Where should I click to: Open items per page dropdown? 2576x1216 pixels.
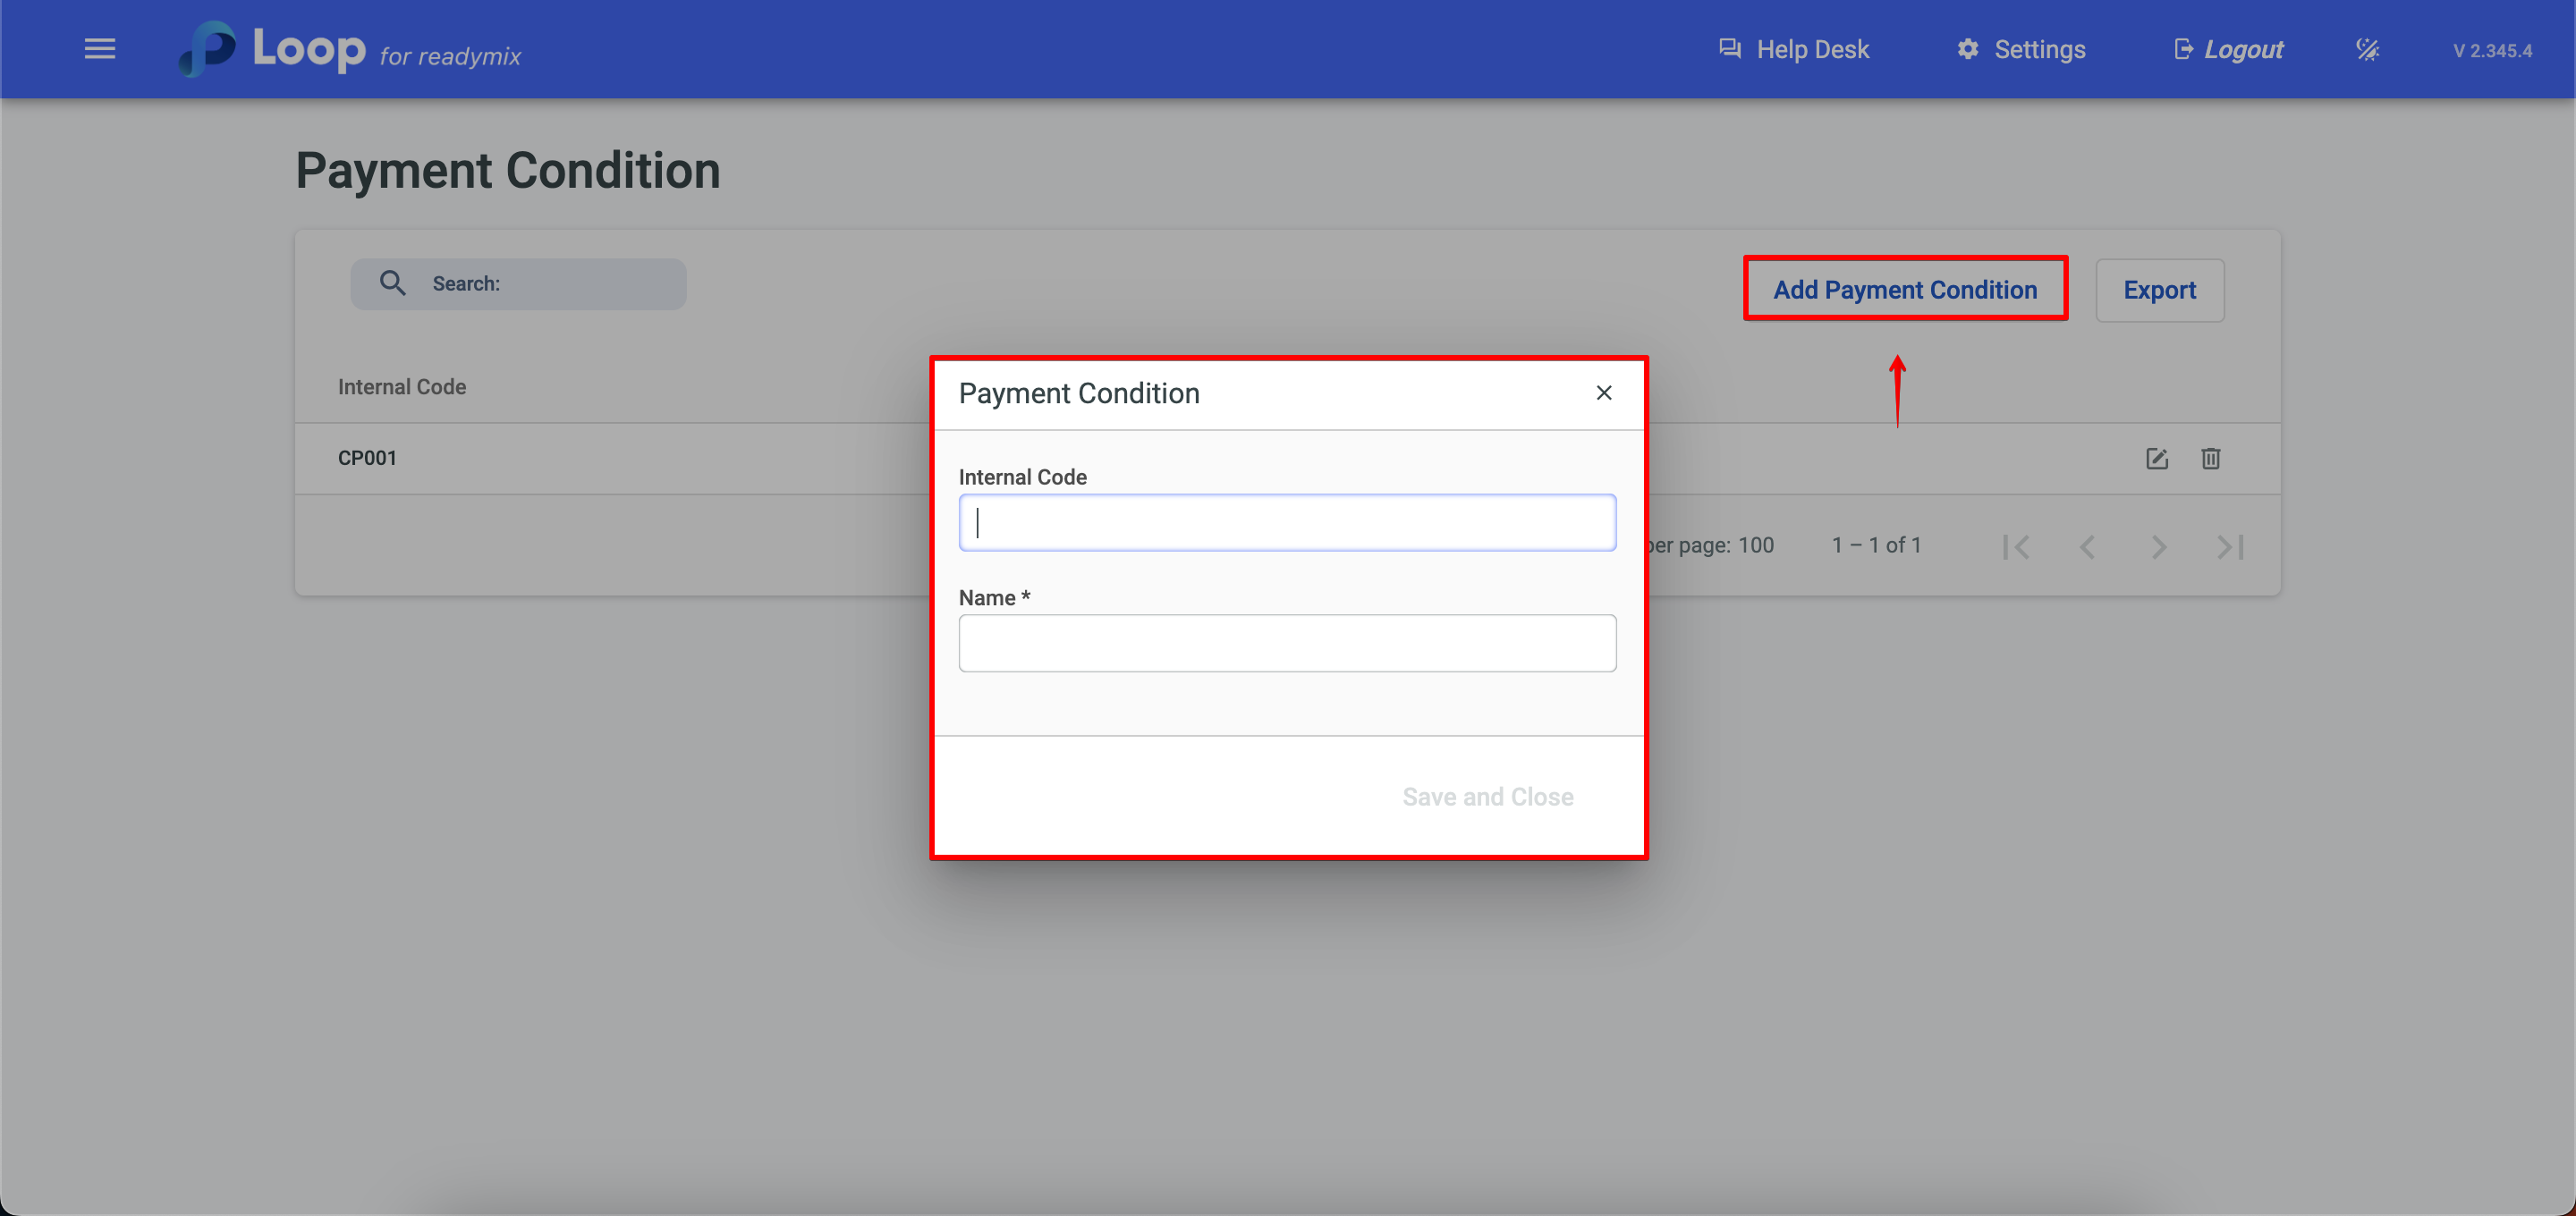[x=1754, y=546]
